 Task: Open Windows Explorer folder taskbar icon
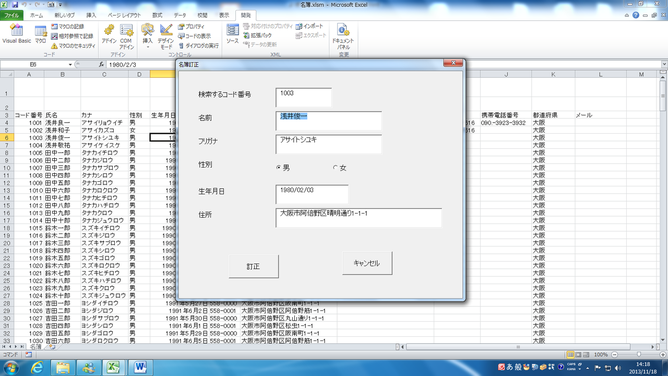(x=63, y=367)
